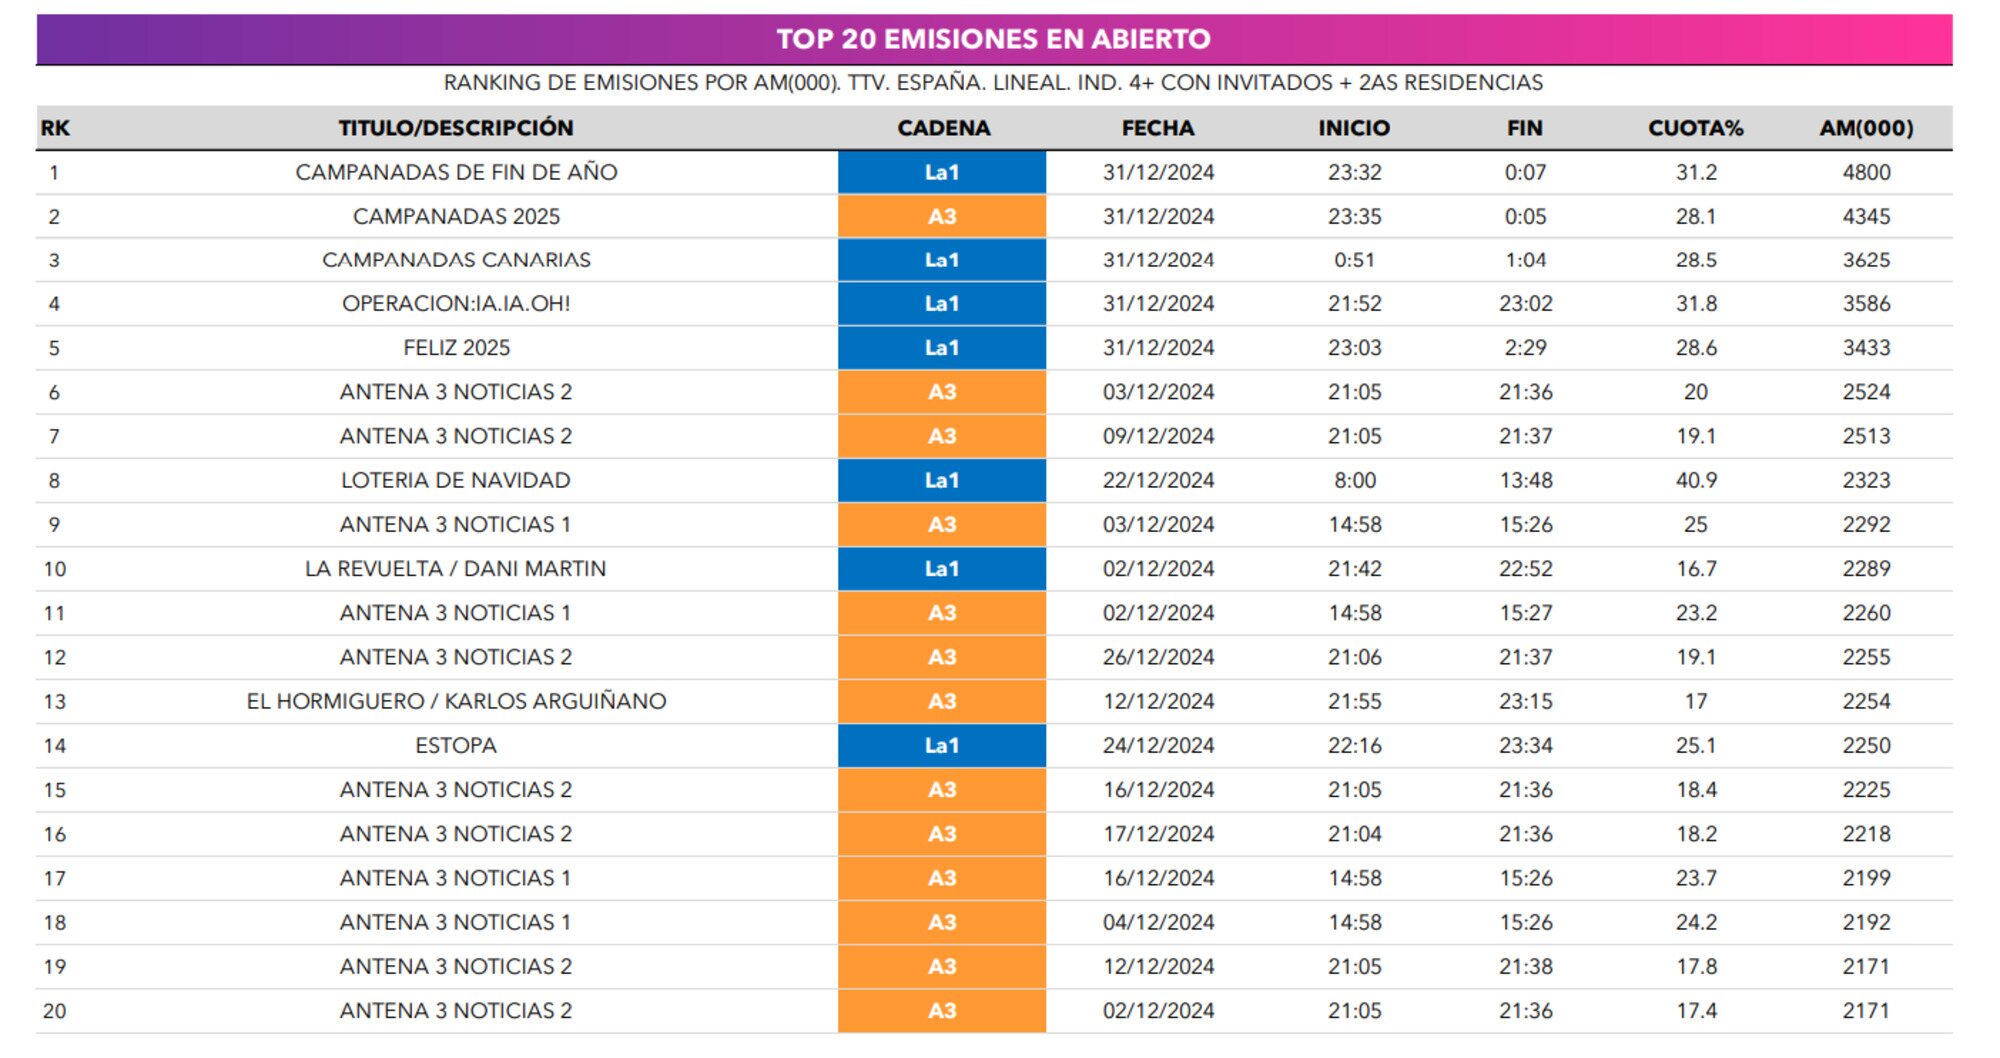The height and width of the screenshot is (1058, 2000).
Task: Select the TITULO/DESCRIPCIÓN column header
Action: point(456,128)
